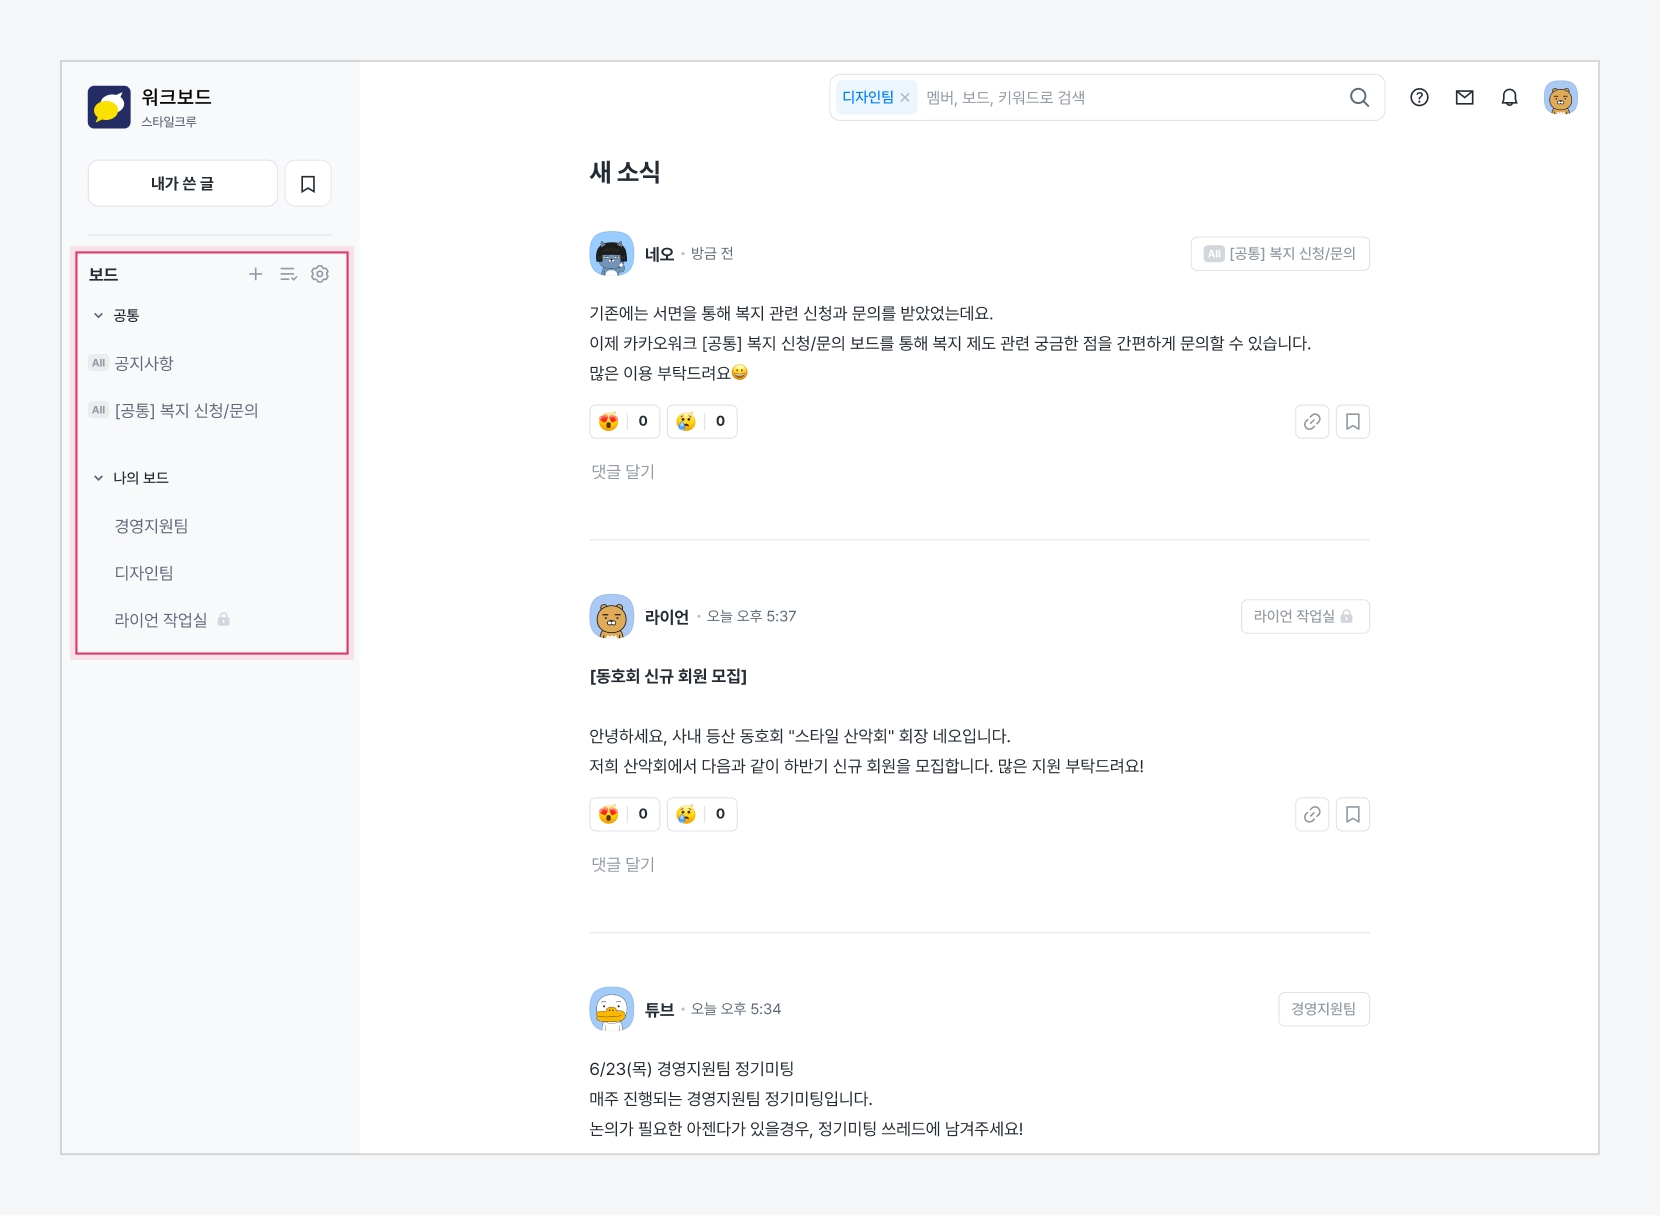Collapse the 나의 보드 group

[x=99, y=479]
